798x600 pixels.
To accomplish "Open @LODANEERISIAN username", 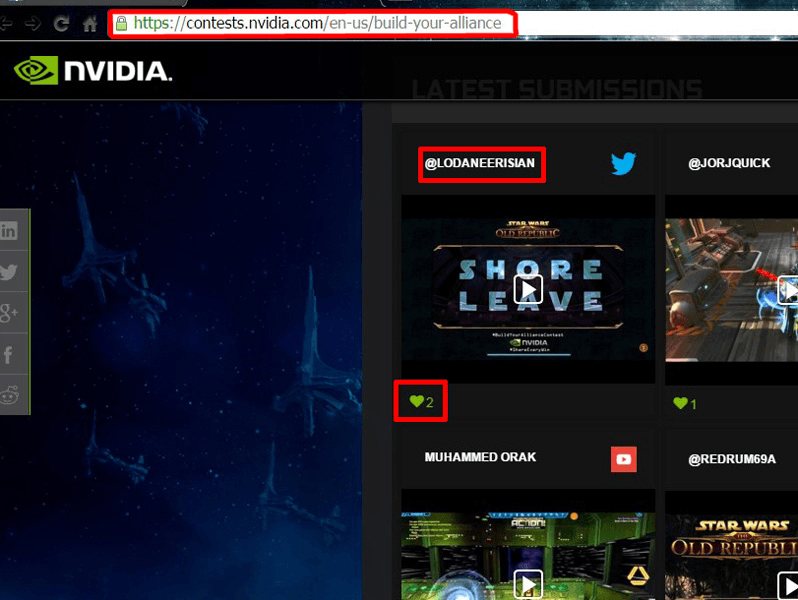I will click(x=480, y=163).
